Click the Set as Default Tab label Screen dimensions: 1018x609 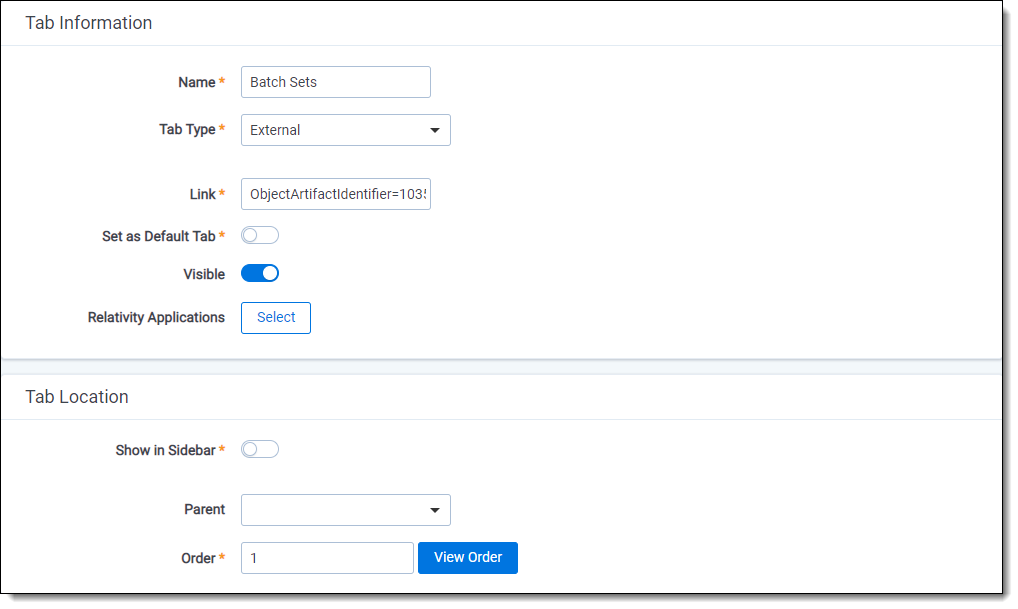point(158,237)
